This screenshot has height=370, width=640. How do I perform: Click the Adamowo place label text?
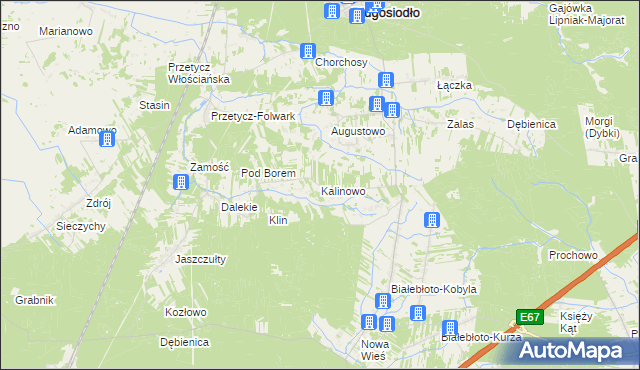(x=92, y=130)
